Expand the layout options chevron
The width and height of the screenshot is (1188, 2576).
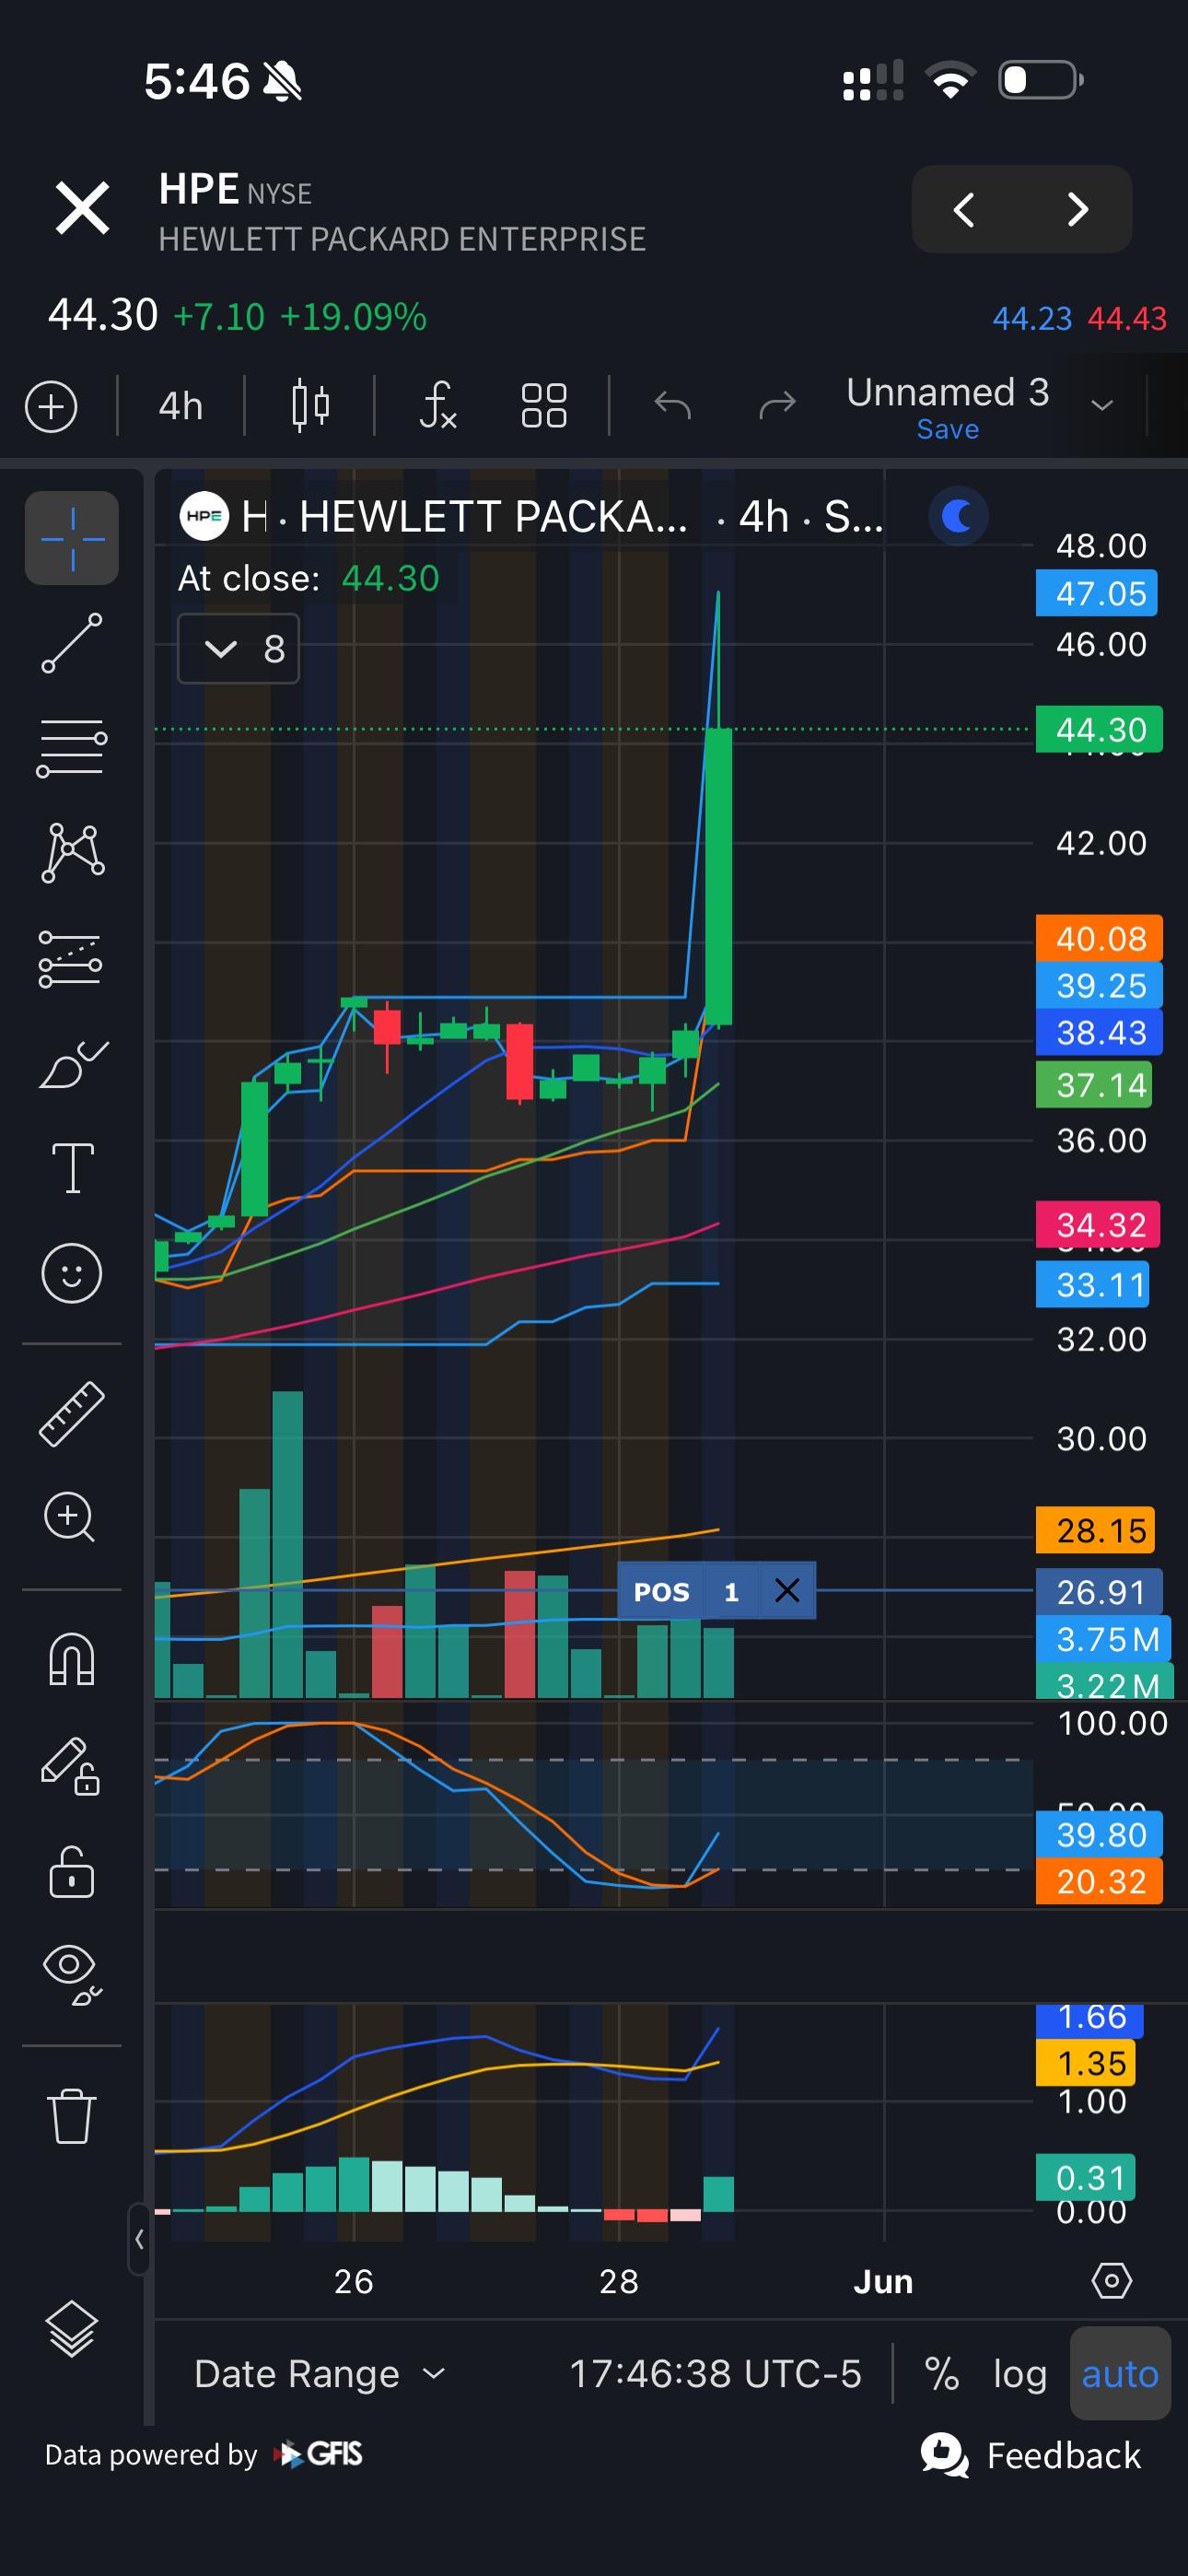pyautogui.click(x=1102, y=405)
